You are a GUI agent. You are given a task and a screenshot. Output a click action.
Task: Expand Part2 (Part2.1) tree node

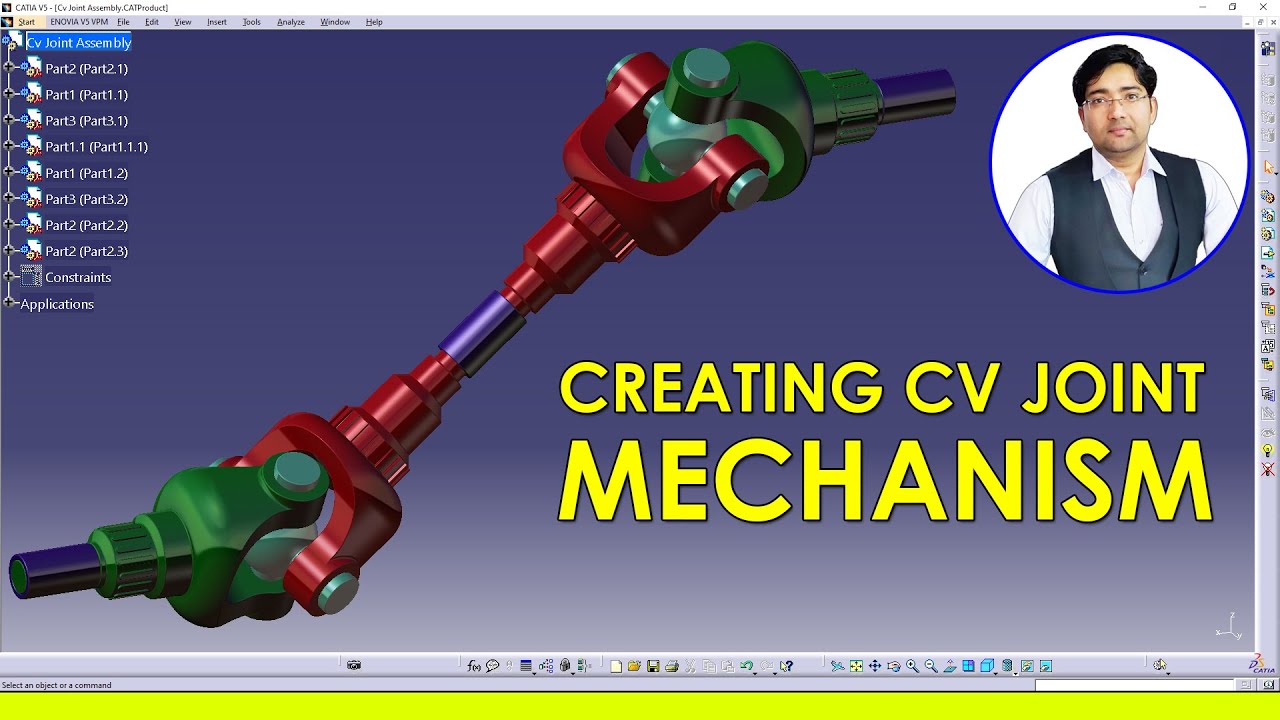tap(9, 68)
